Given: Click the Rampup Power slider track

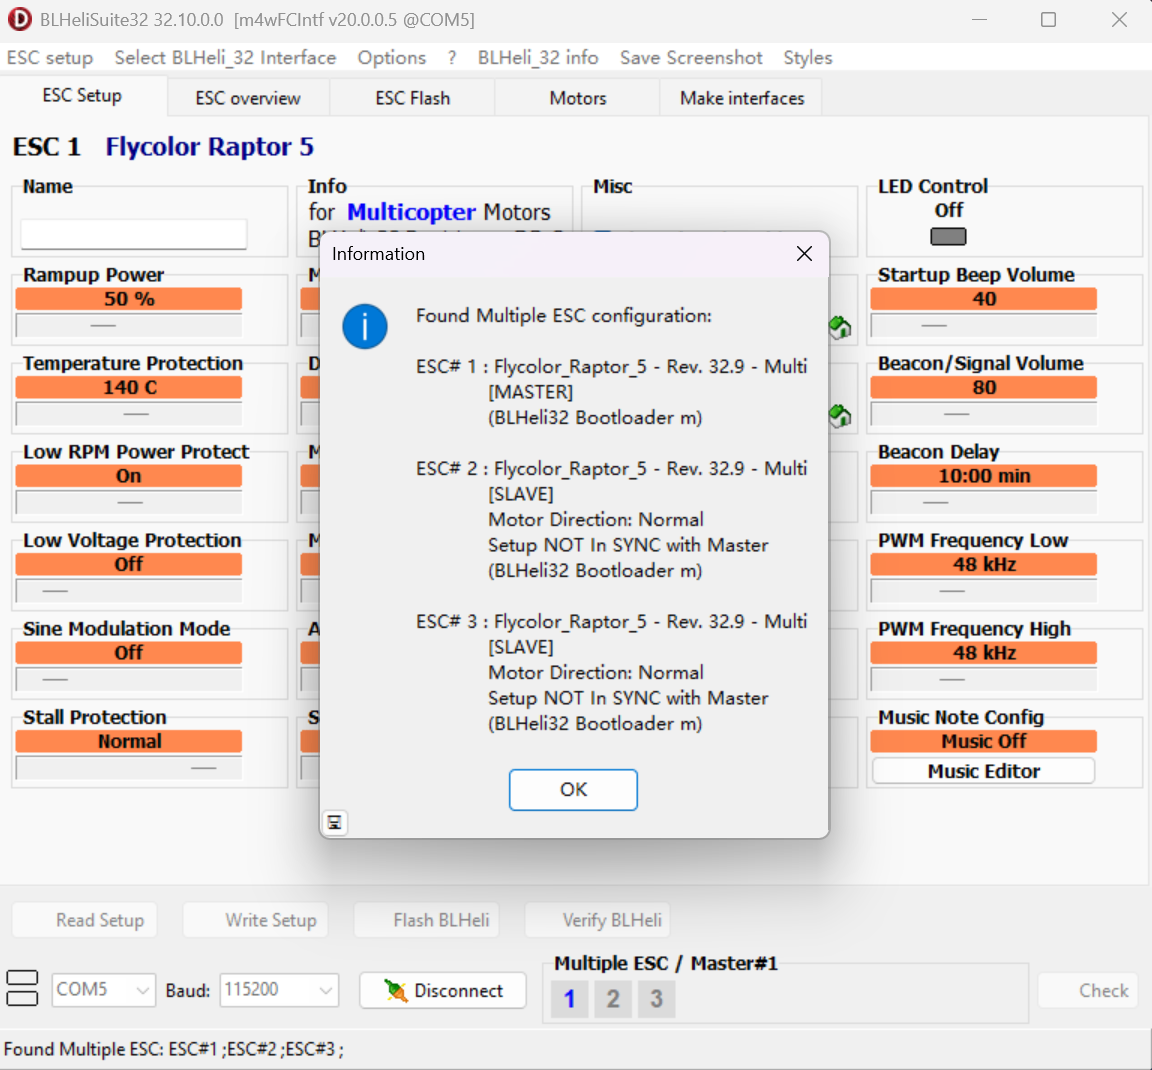Looking at the screenshot, I should pyautogui.click(x=129, y=325).
